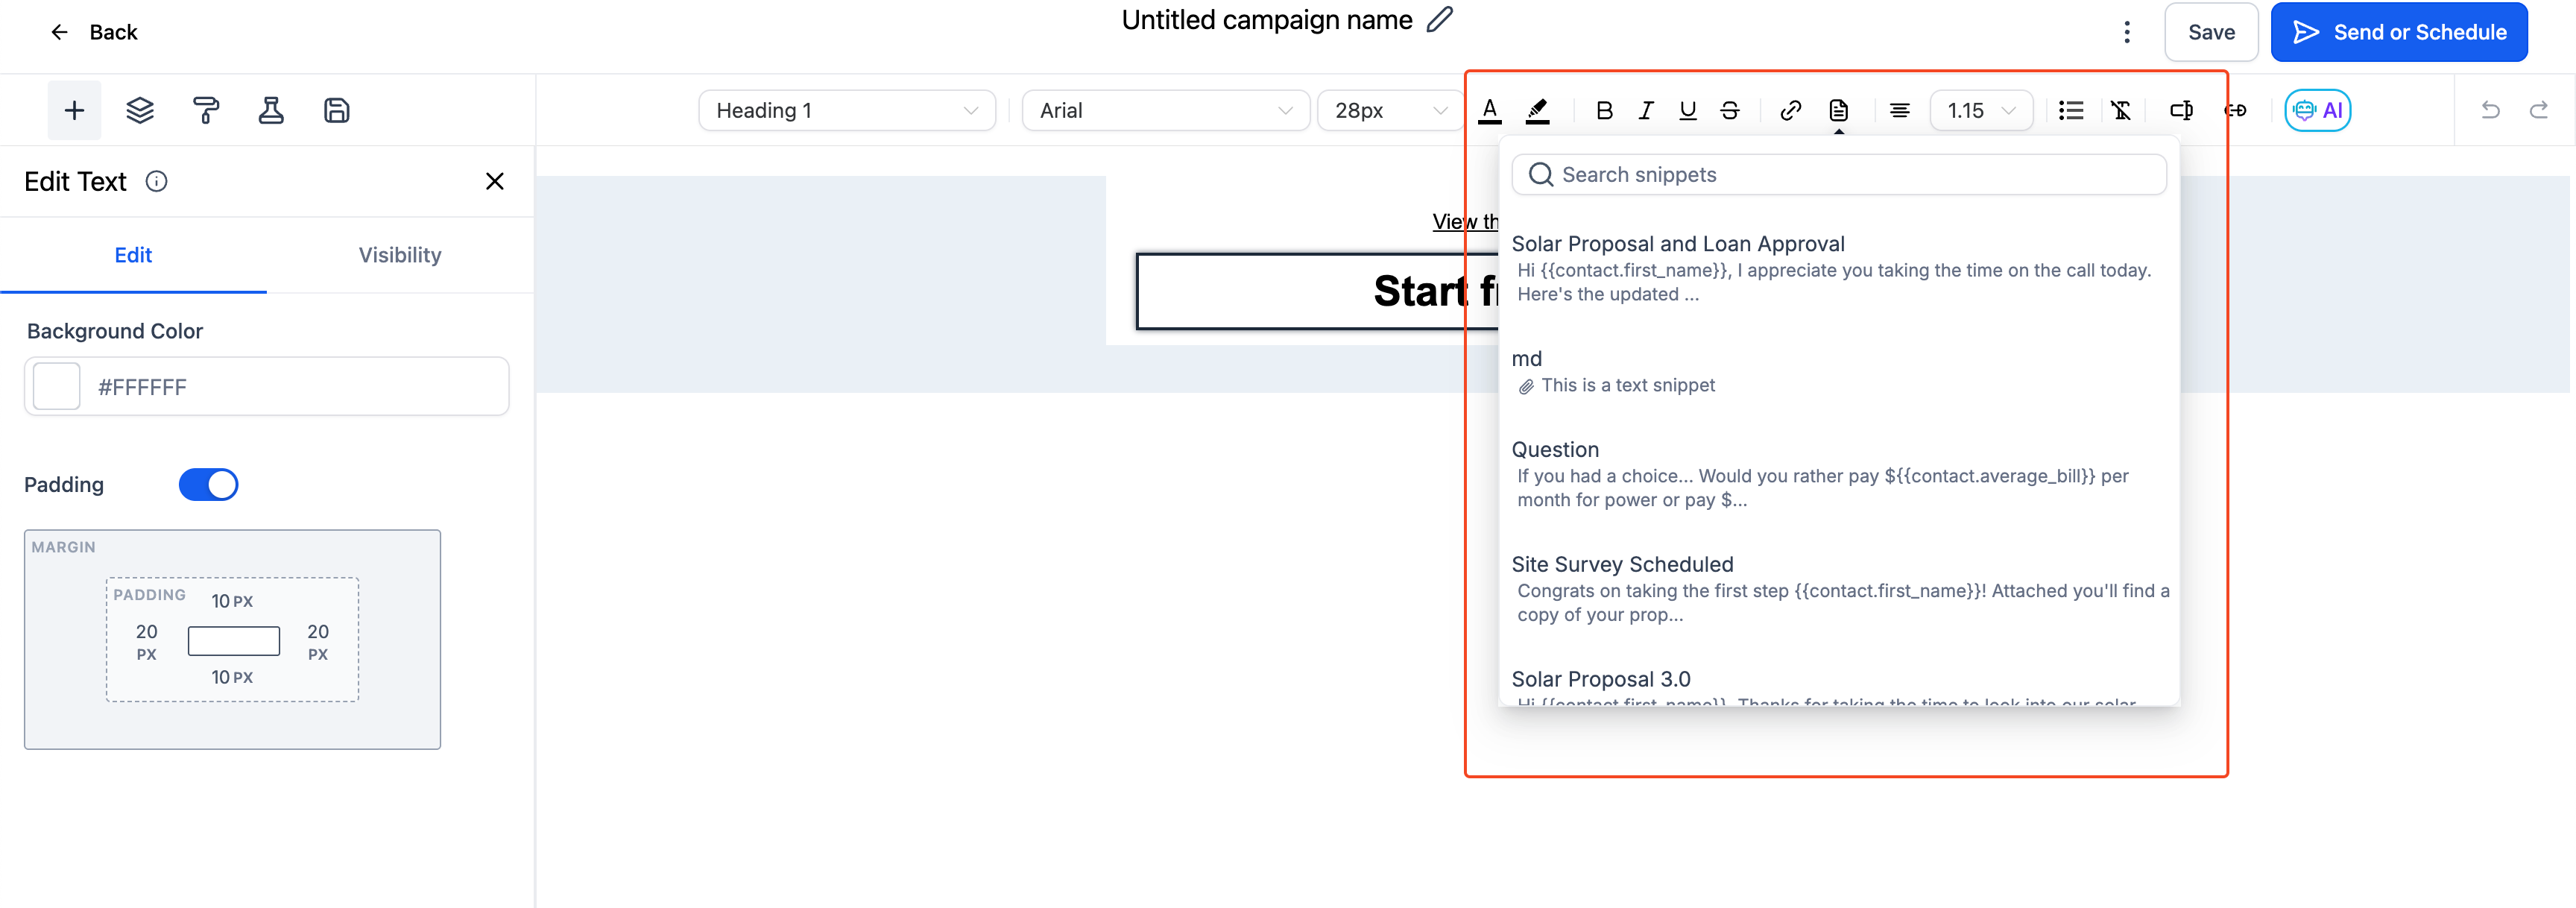Apply strikethrough formatting
The image size is (2576, 908).
[1731, 110]
